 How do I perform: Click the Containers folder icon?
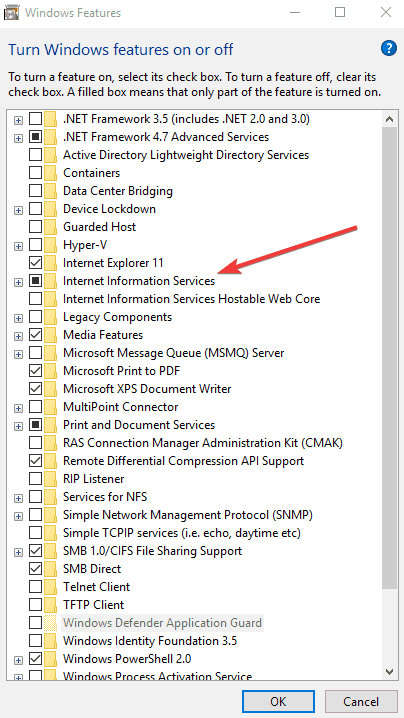point(50,173)
